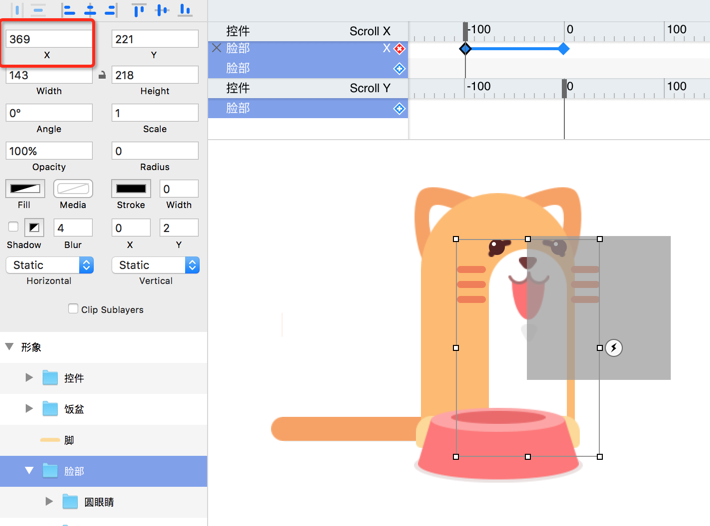
Task: Click the cat's orange tail on canvas
Action: coord(346,429)
